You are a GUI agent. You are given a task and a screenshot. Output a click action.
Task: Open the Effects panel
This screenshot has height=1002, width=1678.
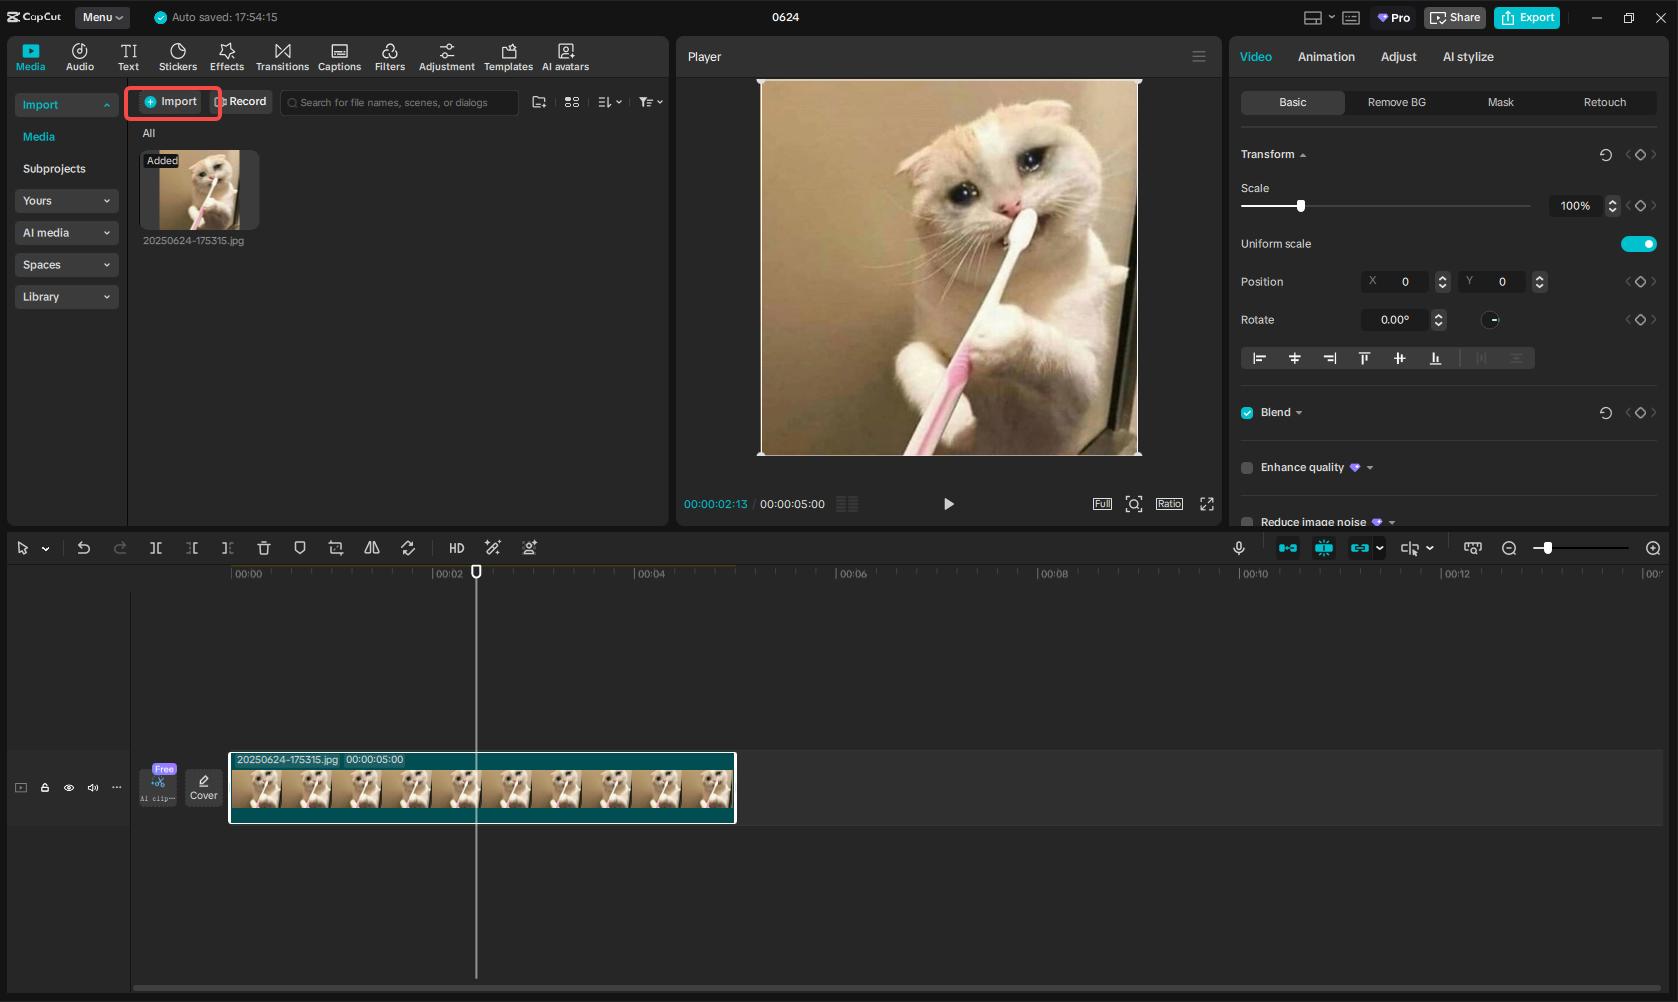[x=227, y=56]
